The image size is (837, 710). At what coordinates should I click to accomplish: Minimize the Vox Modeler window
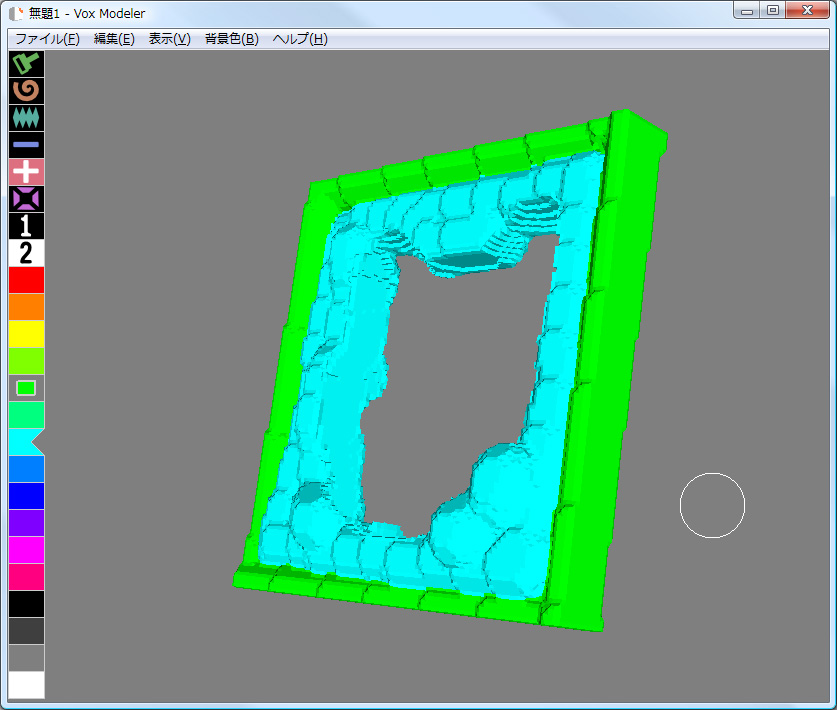click(x=747, y=11)
